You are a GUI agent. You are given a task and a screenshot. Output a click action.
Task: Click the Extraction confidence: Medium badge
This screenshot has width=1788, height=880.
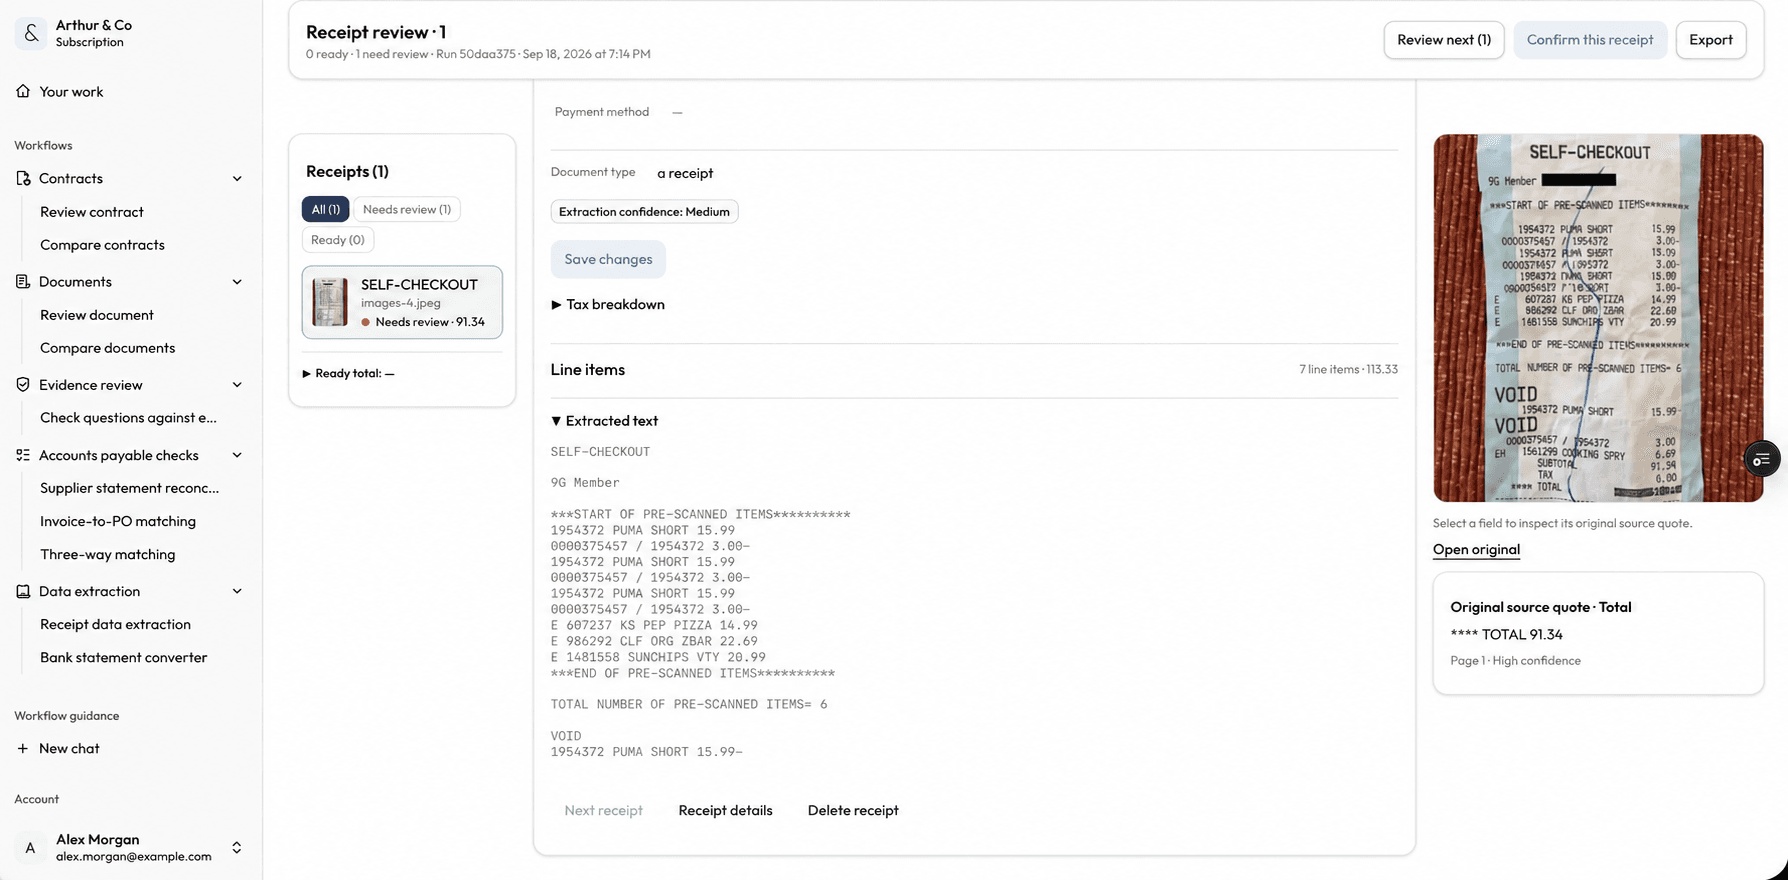[644, 211]
